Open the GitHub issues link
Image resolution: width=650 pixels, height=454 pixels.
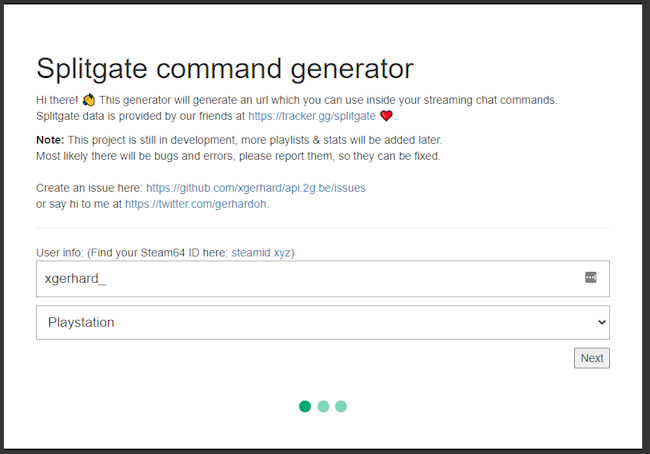(x=256, y=188)
